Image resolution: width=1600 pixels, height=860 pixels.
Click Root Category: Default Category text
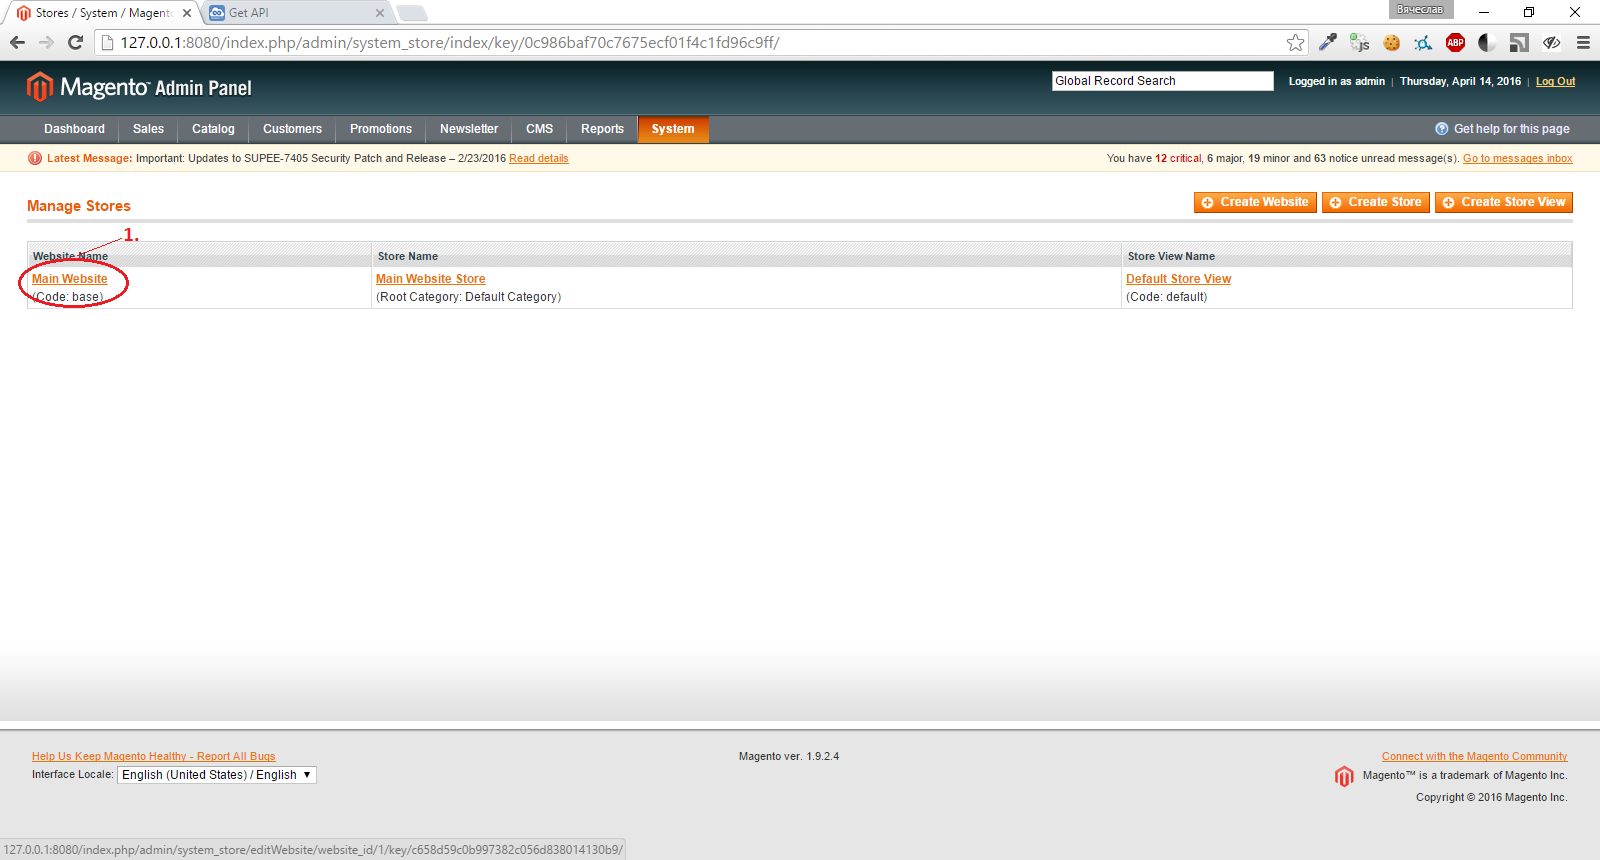pyautogui.click(x=468, y=297)
